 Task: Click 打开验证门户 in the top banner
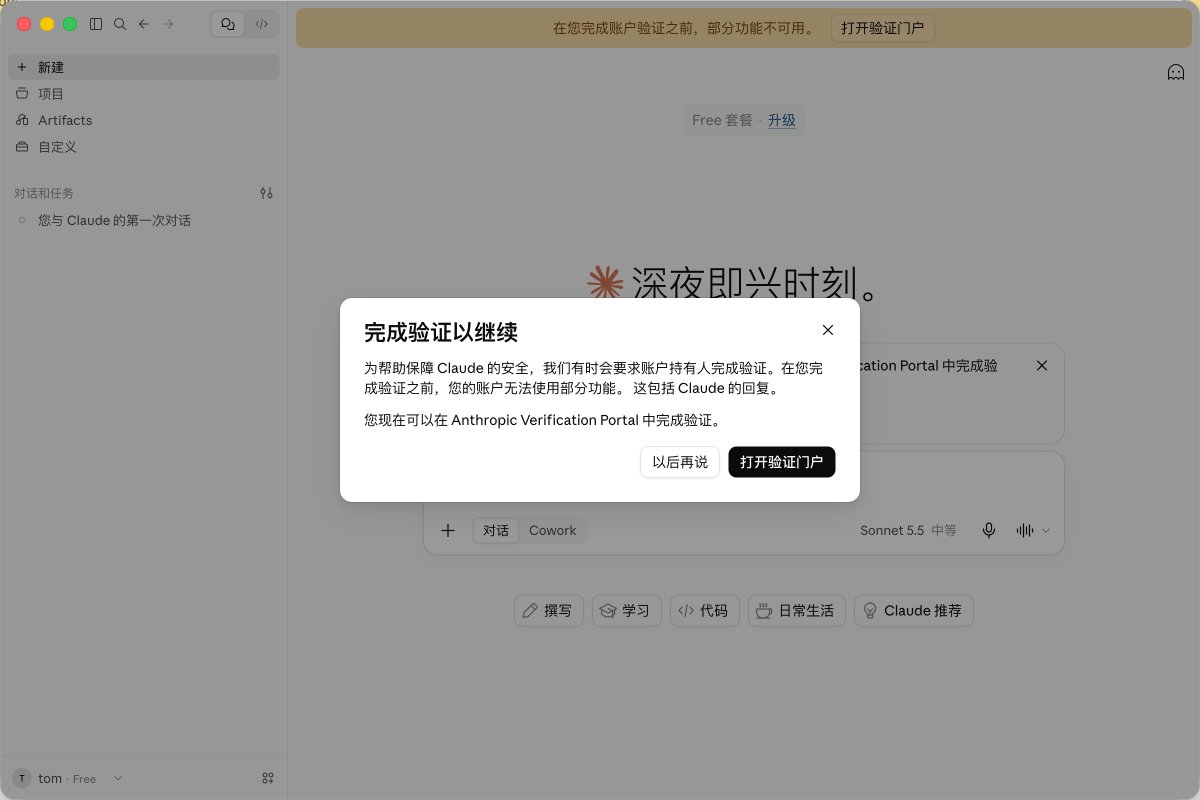[883, 28]
